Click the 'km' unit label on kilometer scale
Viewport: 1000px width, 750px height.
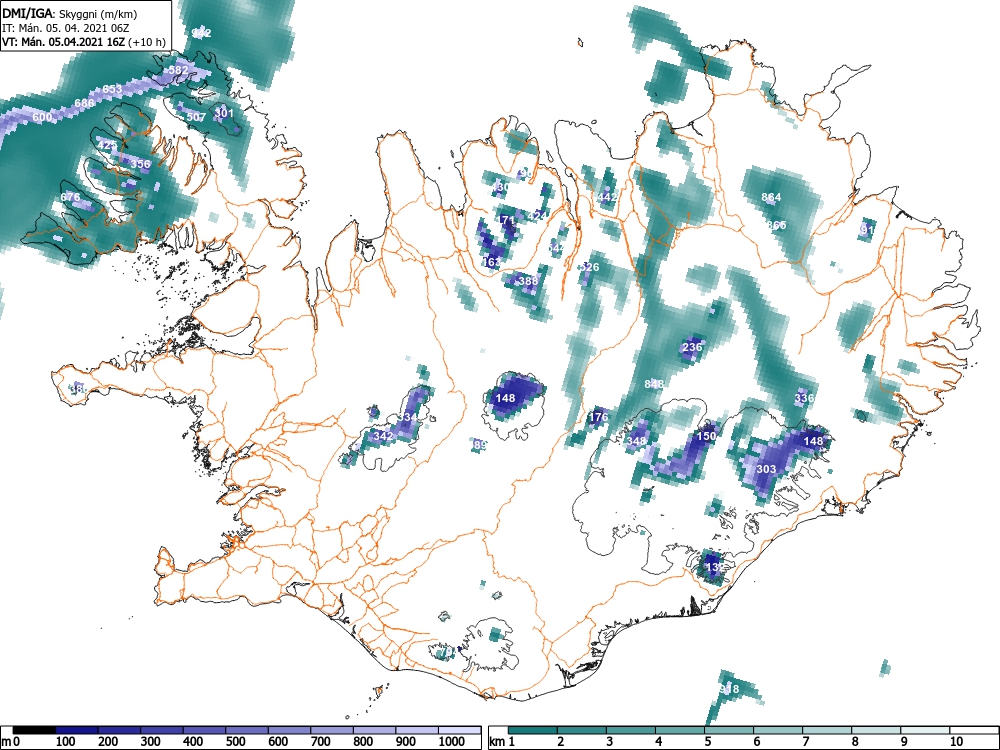pos(497,742)
